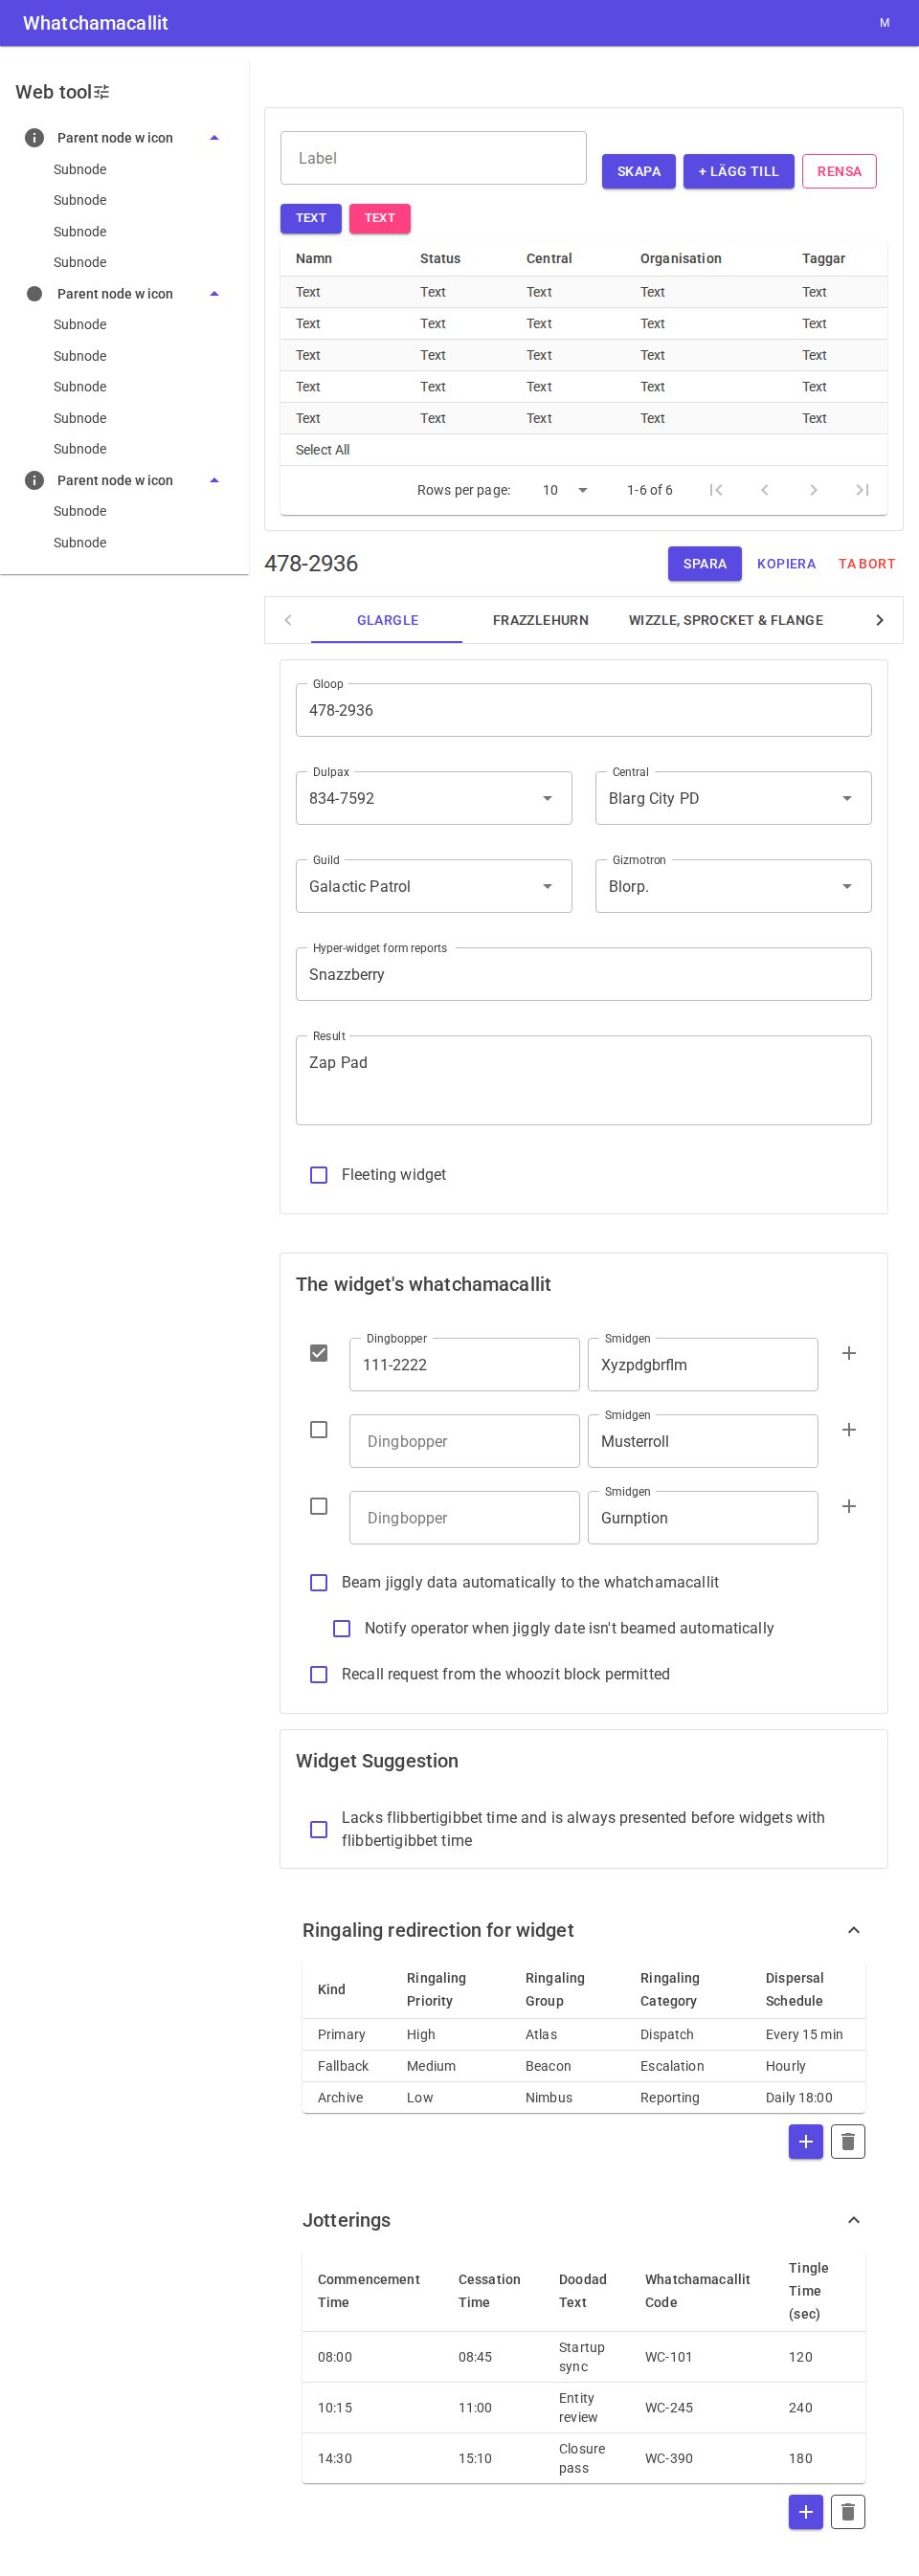Tick the checkbox in the Musterroll row
This screenshot has width=919, height=2576.
(x=319, y=1430)
